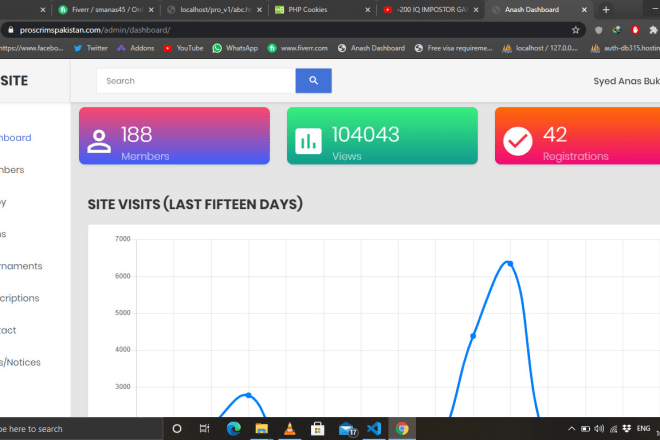Viewport: 660px width, 440px height.
Task: Click the Cortana circle icon on taskbar
Action: [177, 429]
